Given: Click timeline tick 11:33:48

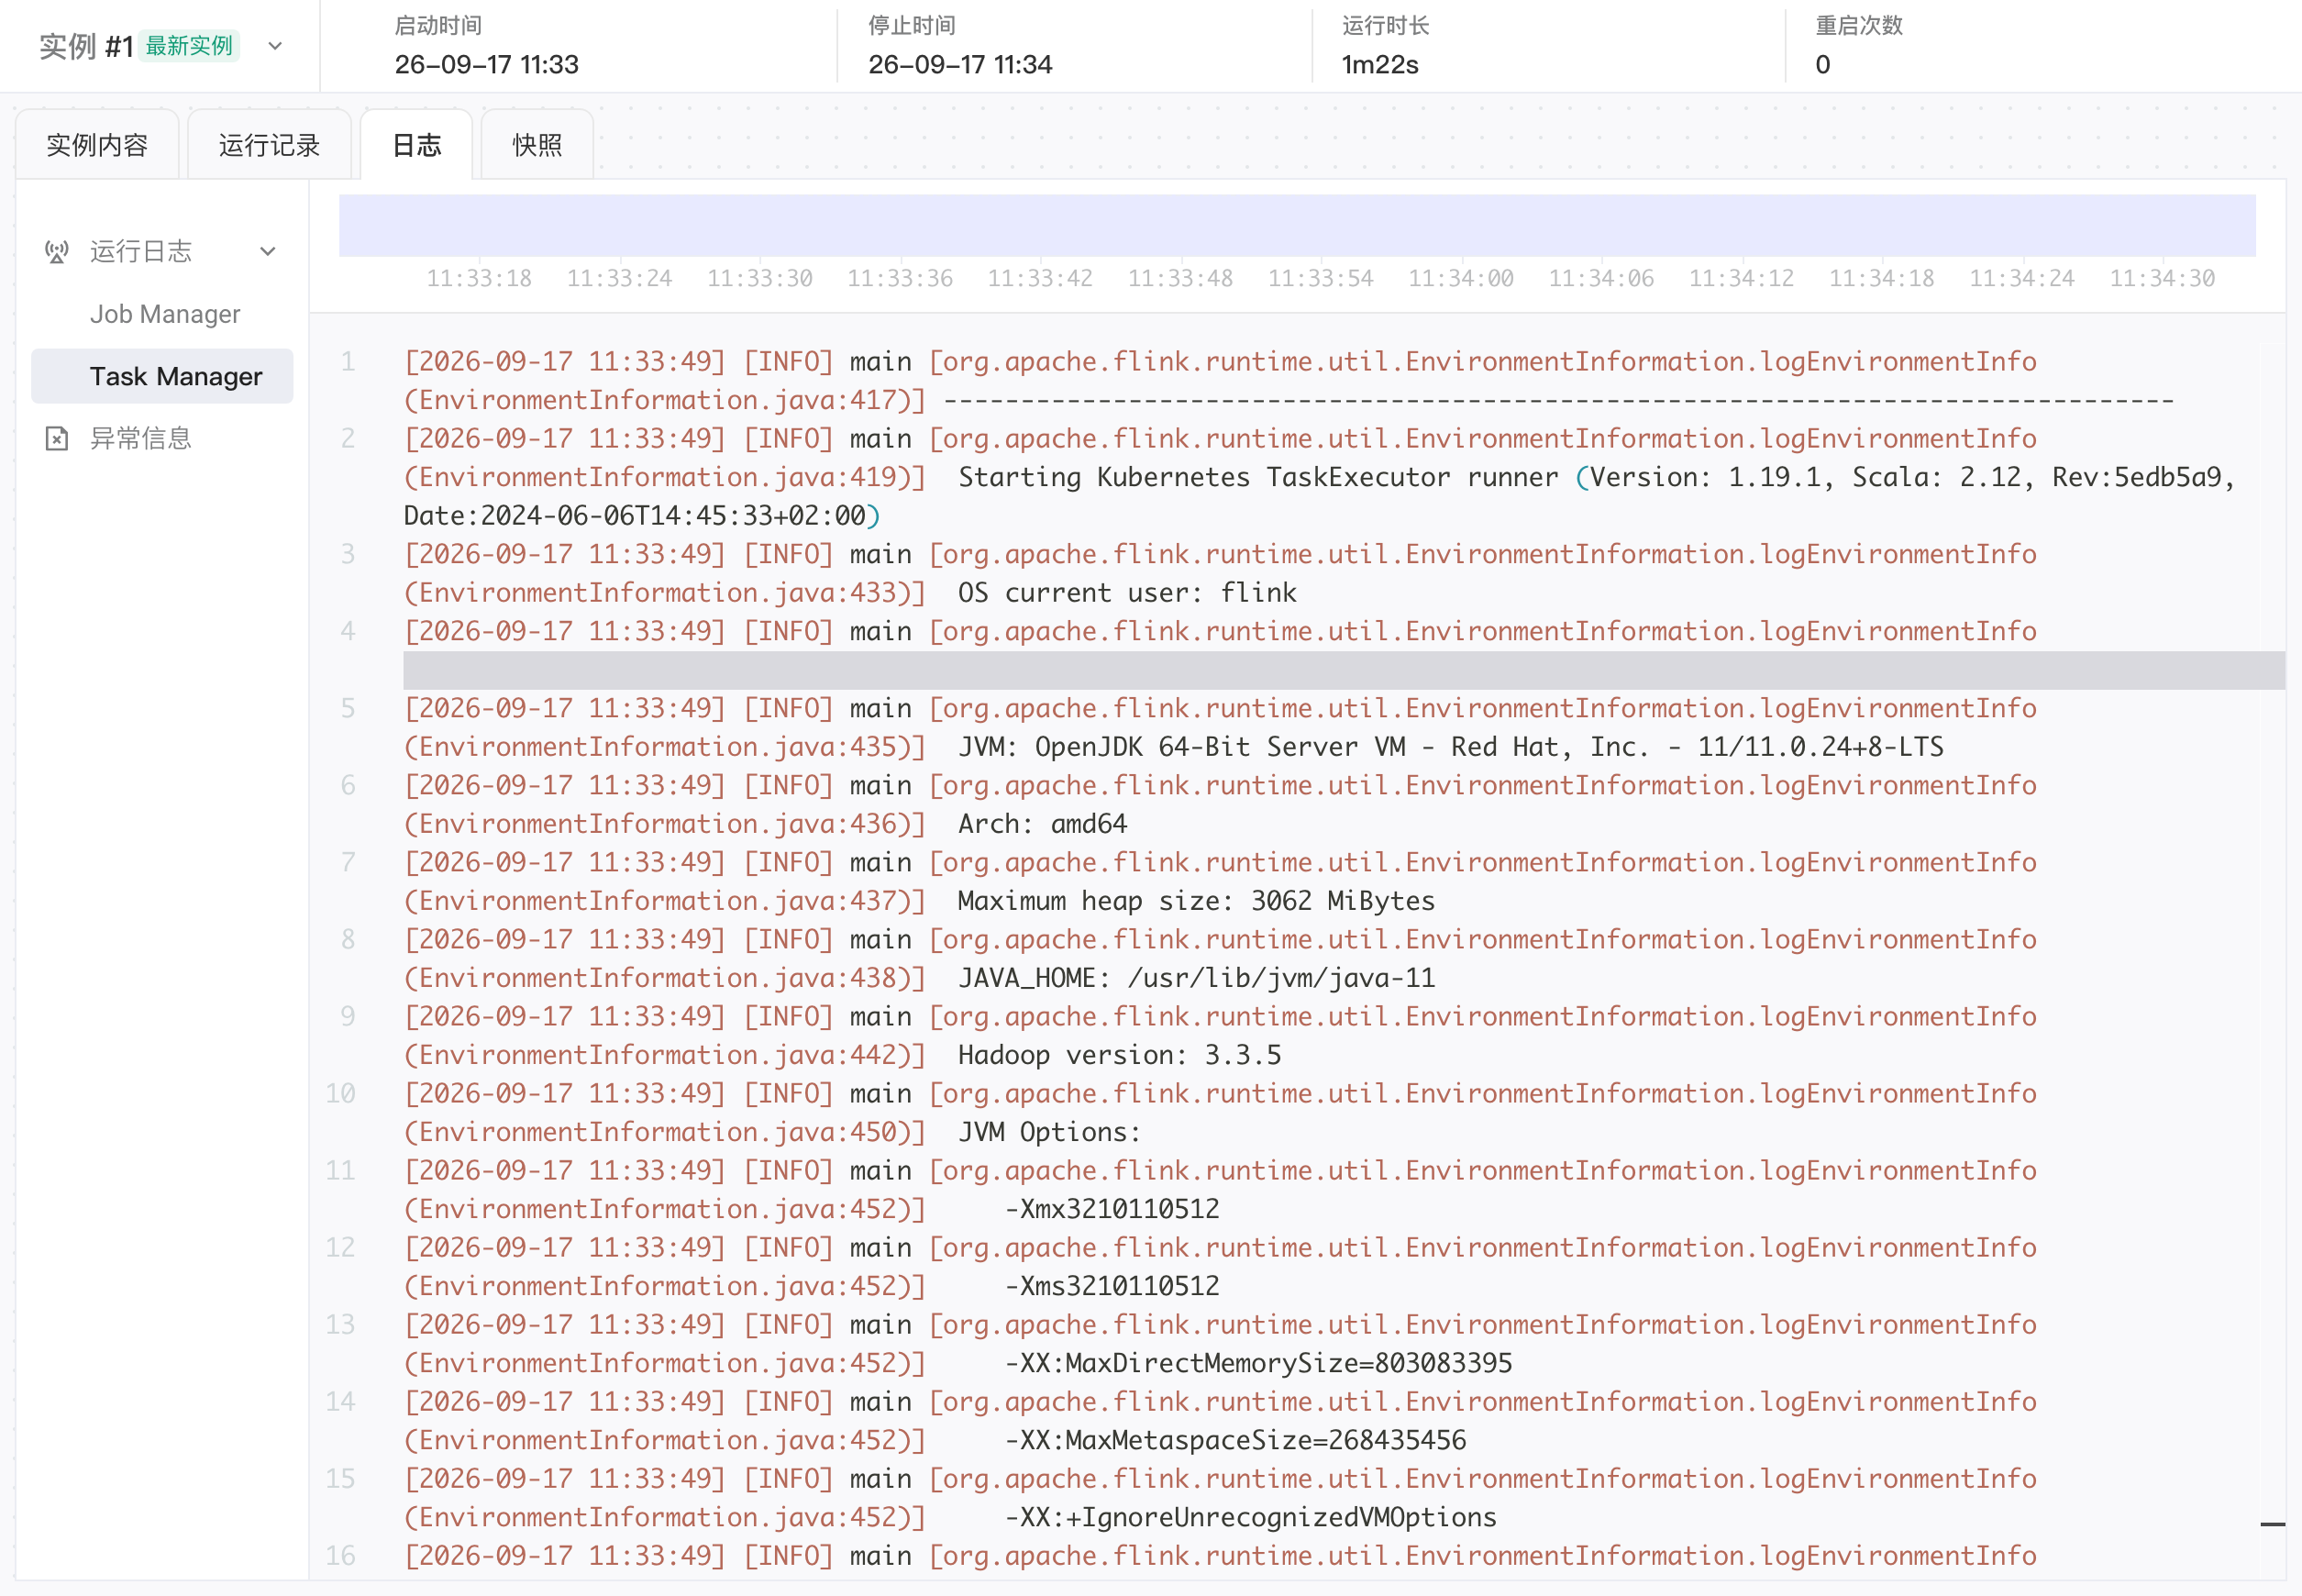Looking at the screenshot, I should [1180, 278].
